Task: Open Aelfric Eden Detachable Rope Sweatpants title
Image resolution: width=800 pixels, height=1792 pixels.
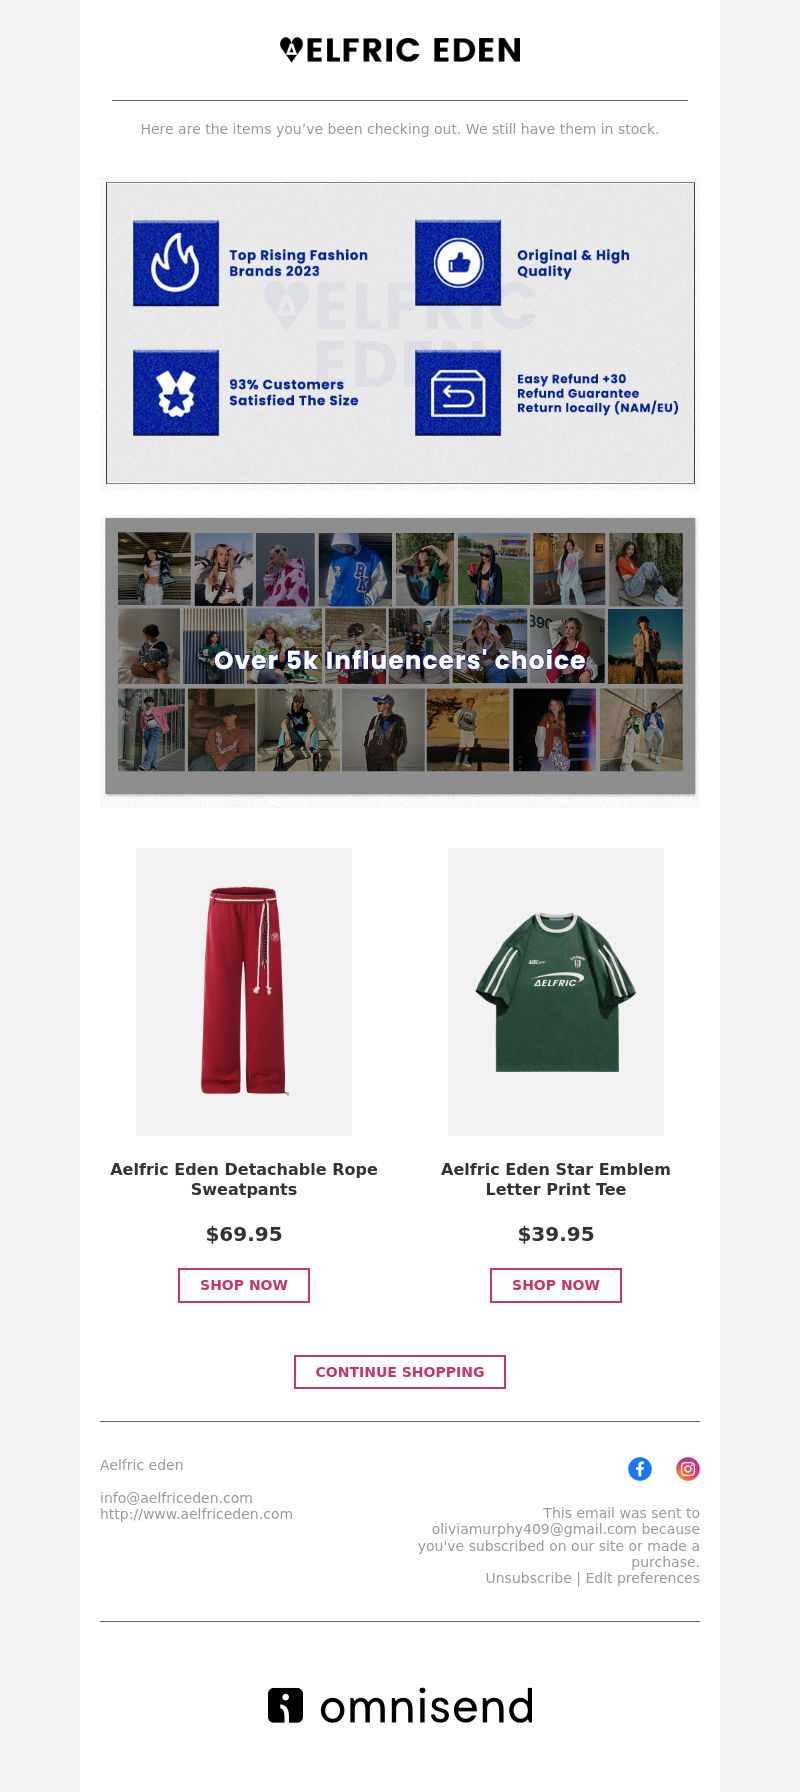Action: click(244, 1179)
